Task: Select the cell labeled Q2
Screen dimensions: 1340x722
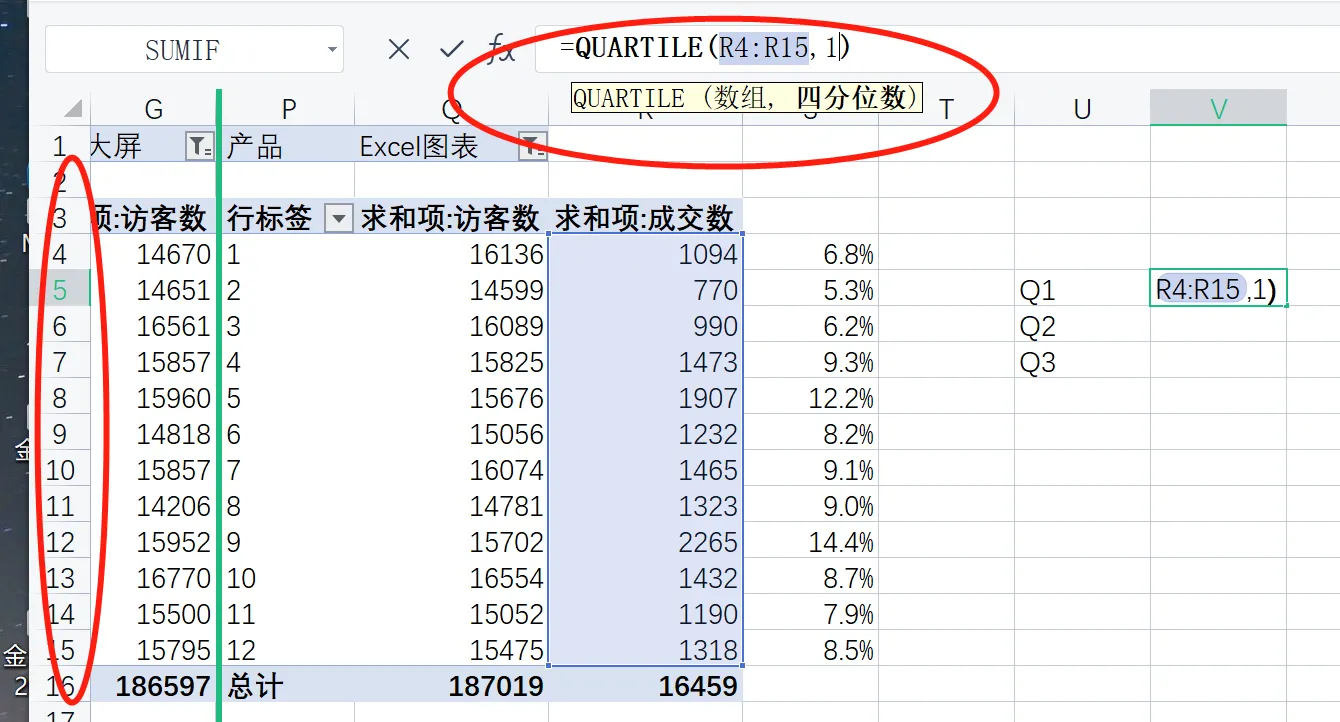Action: (1082, 326)
